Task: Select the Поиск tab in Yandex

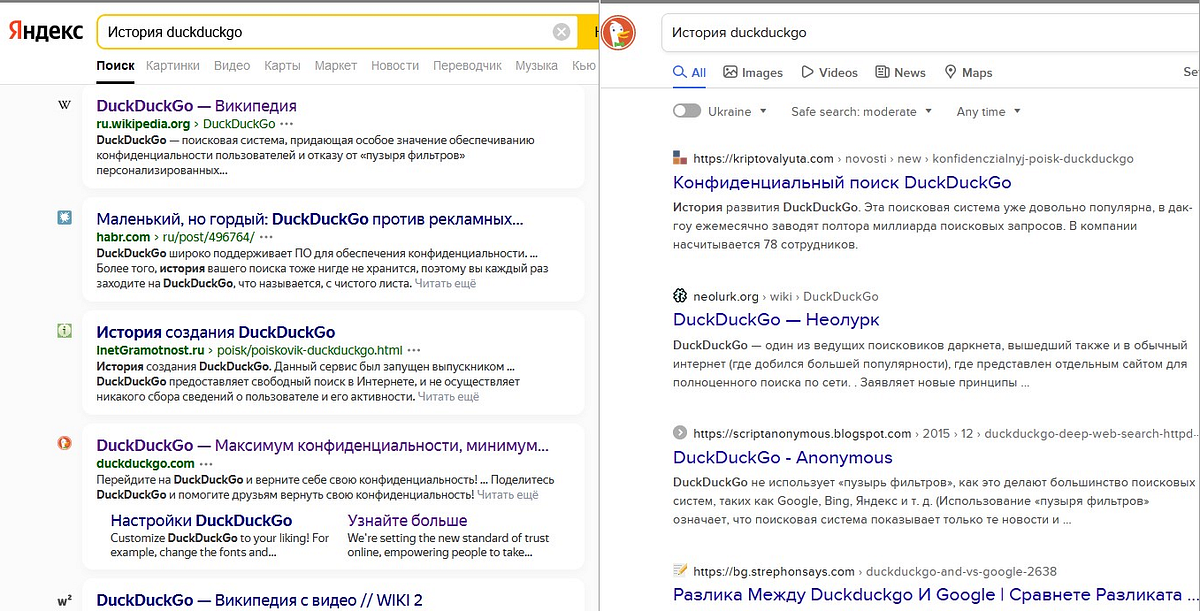Action: coord(116,66)
